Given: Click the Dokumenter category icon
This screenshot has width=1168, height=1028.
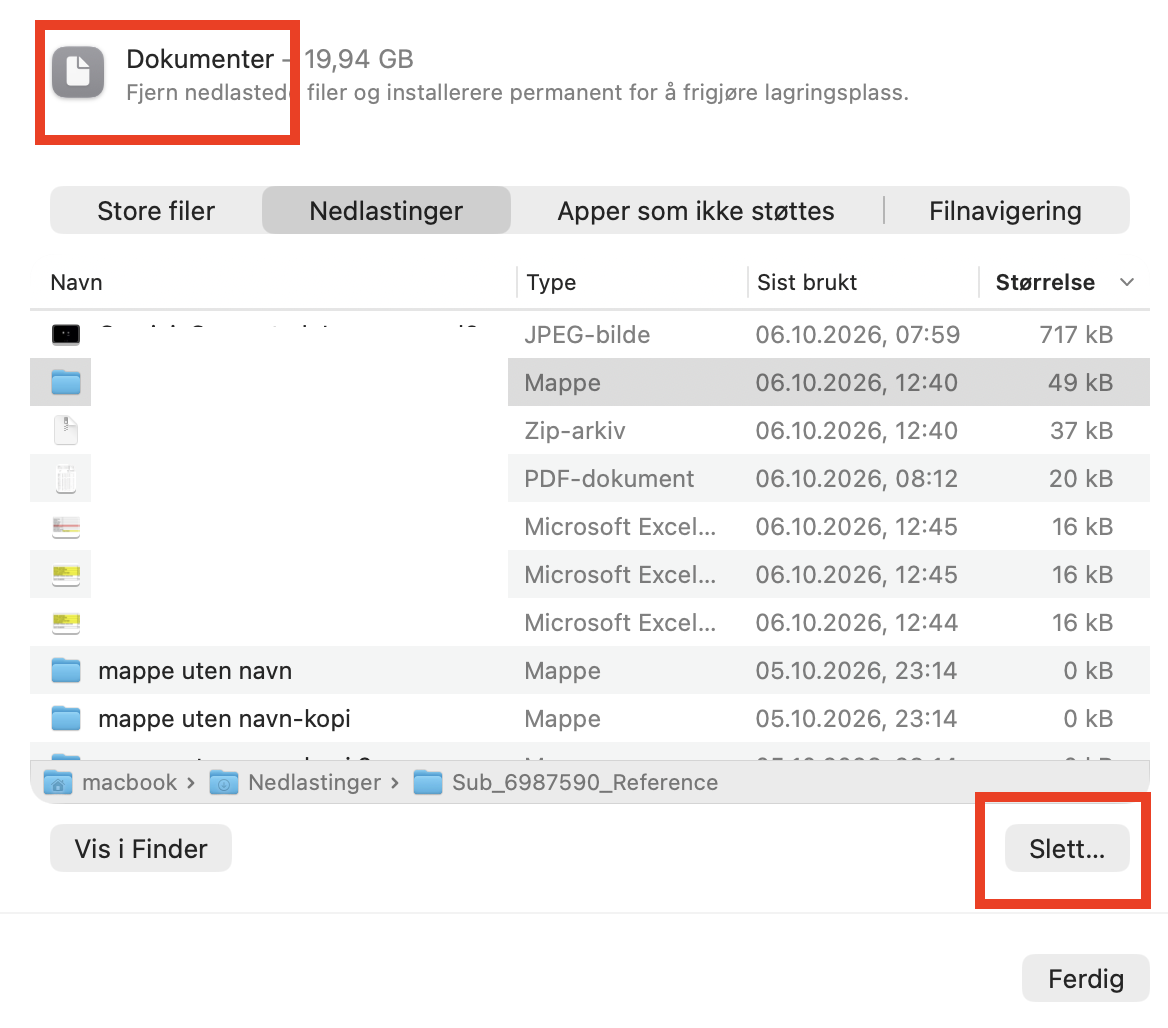Looking at the screenshot, I should click(78, 72).
